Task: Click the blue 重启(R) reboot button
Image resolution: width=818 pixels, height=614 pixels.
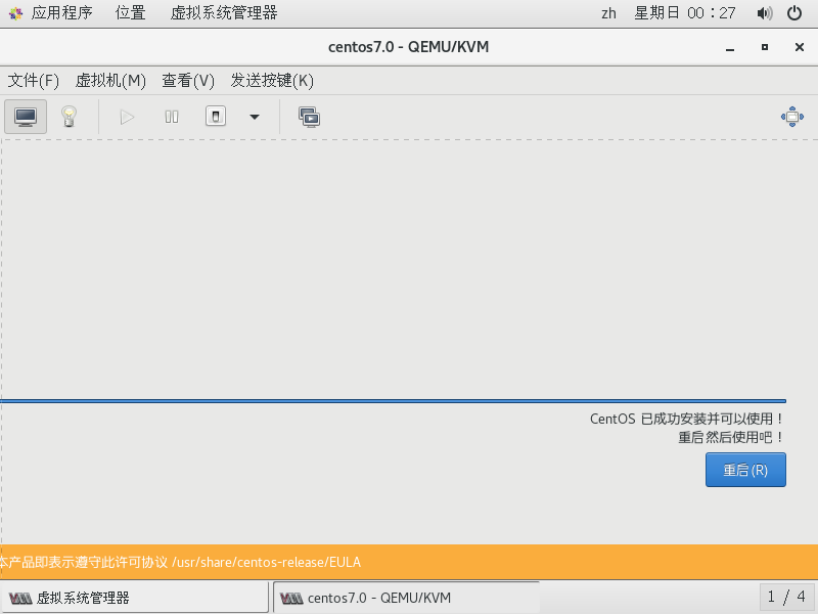Action: coord(745,469)
